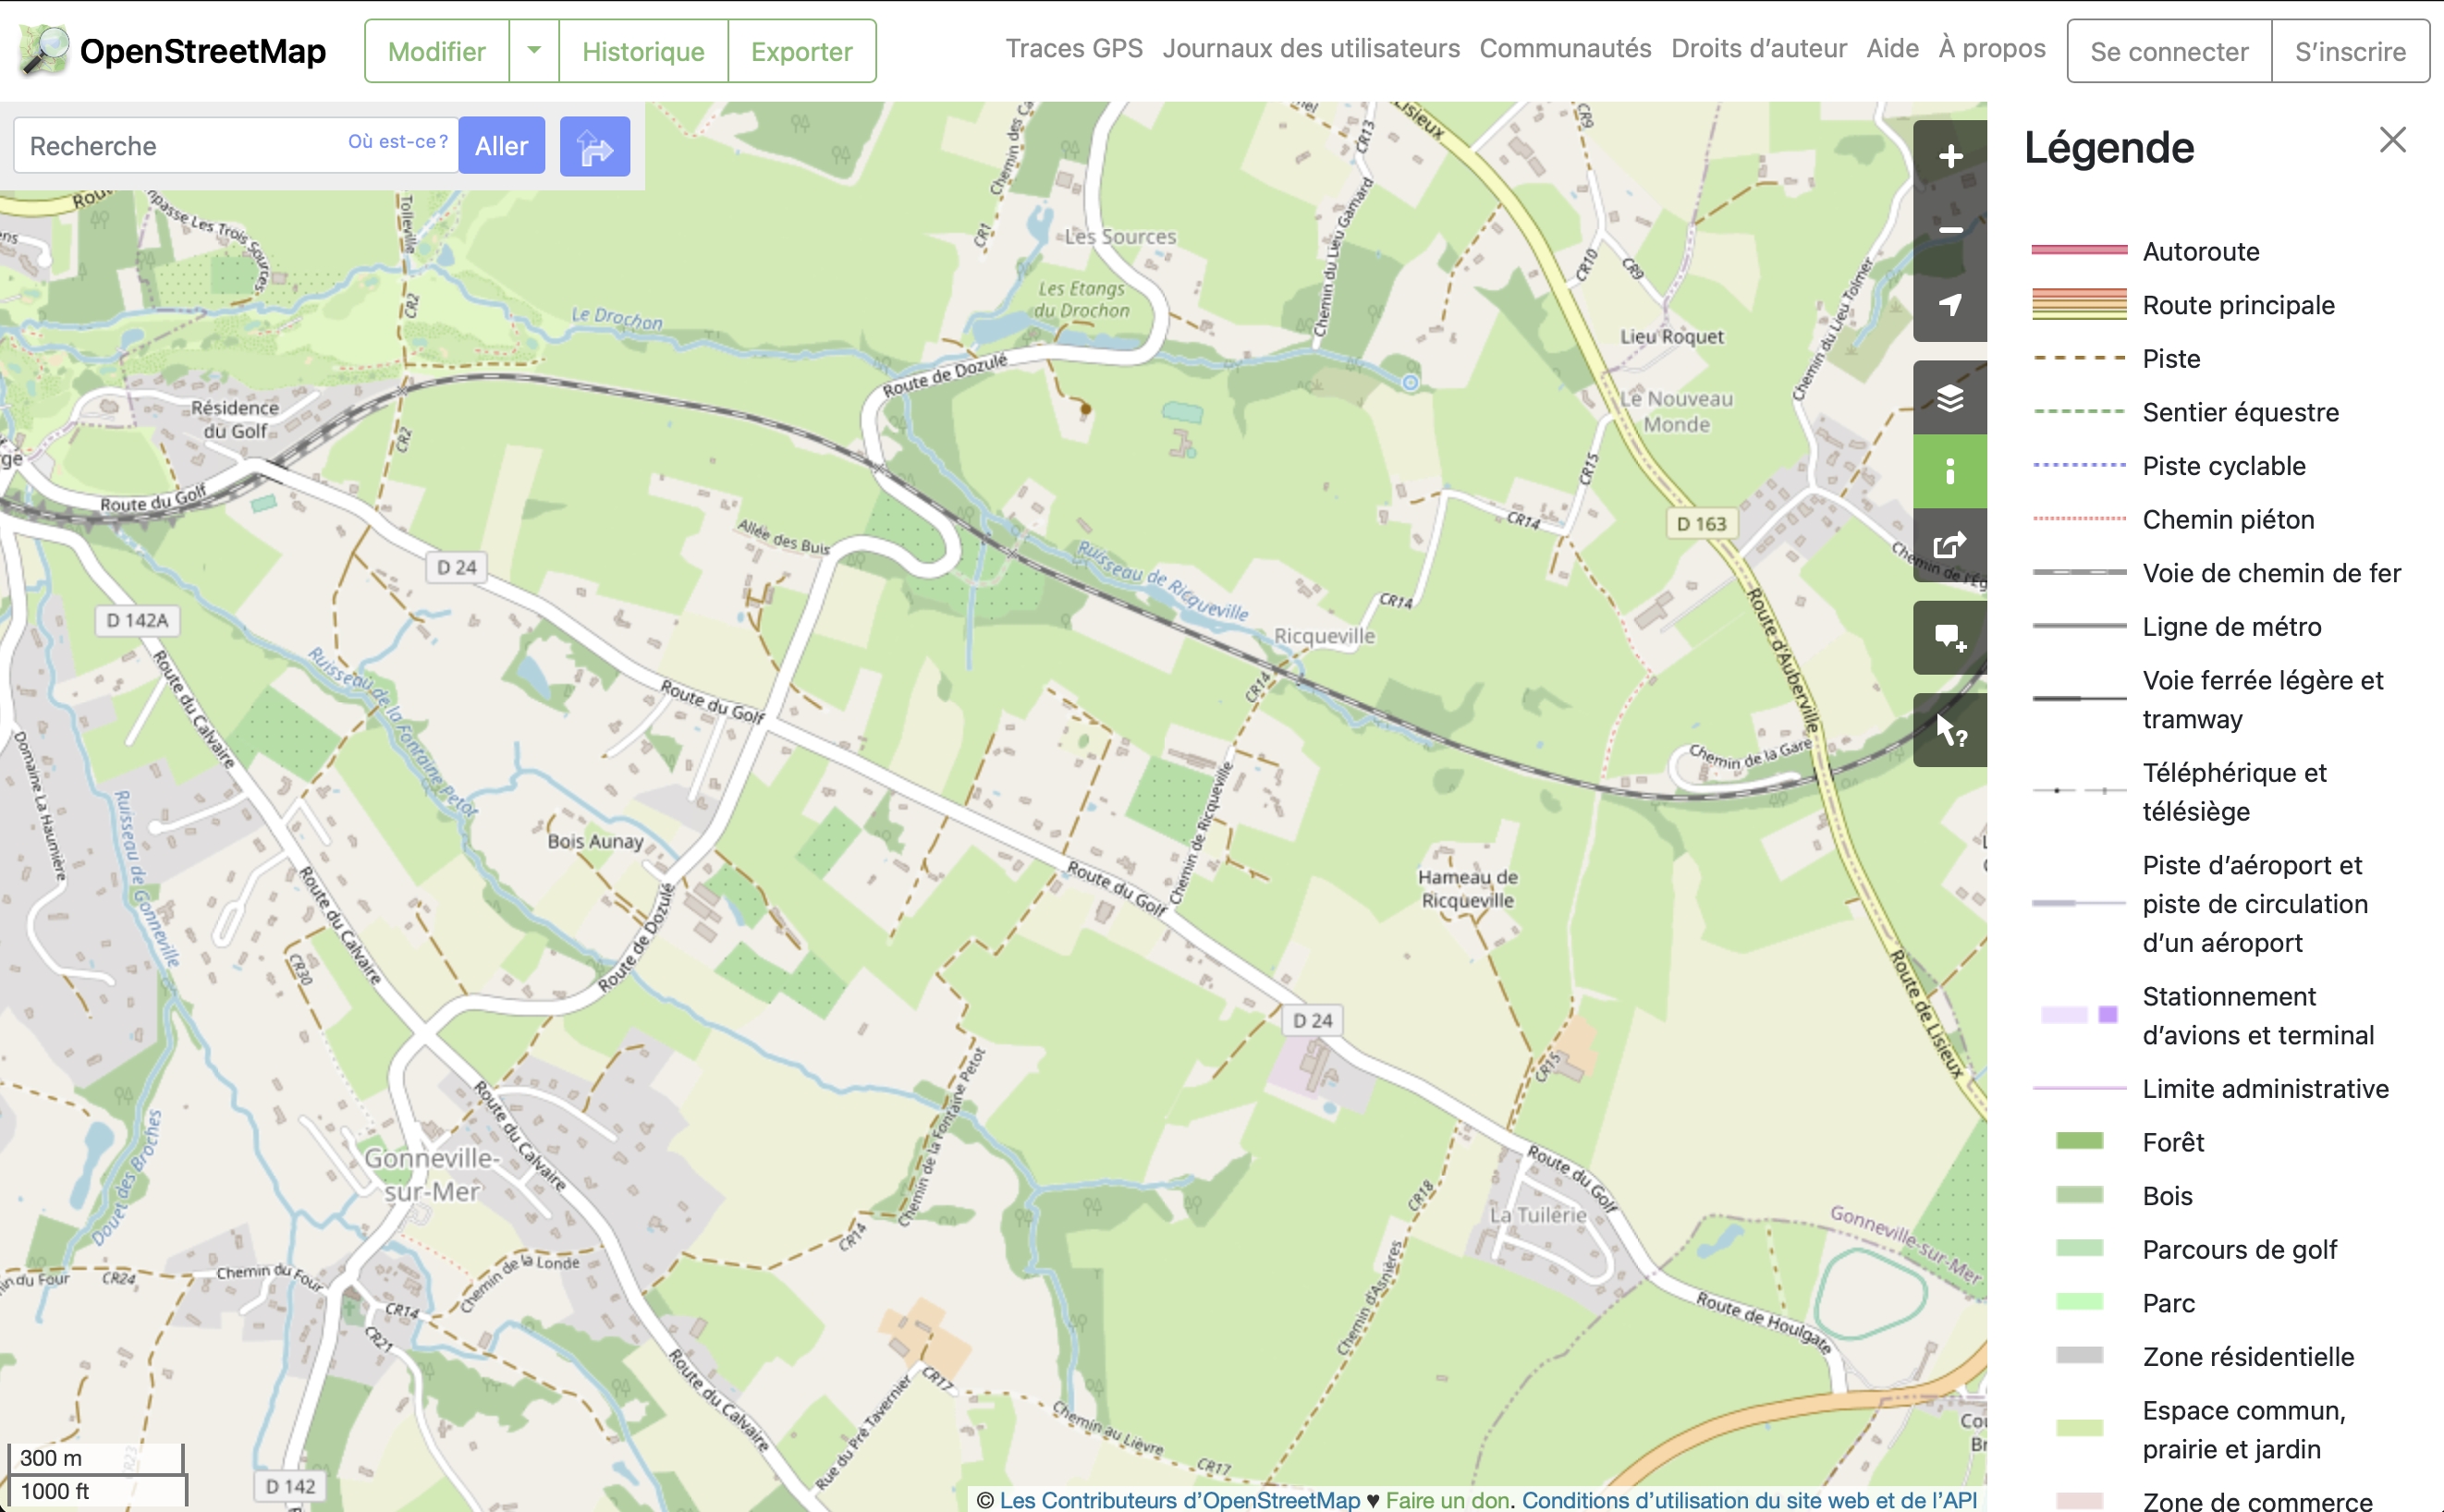Click the Aller search button
2444x1512 pixels.
pyautogui.click(x=501, y=146)
